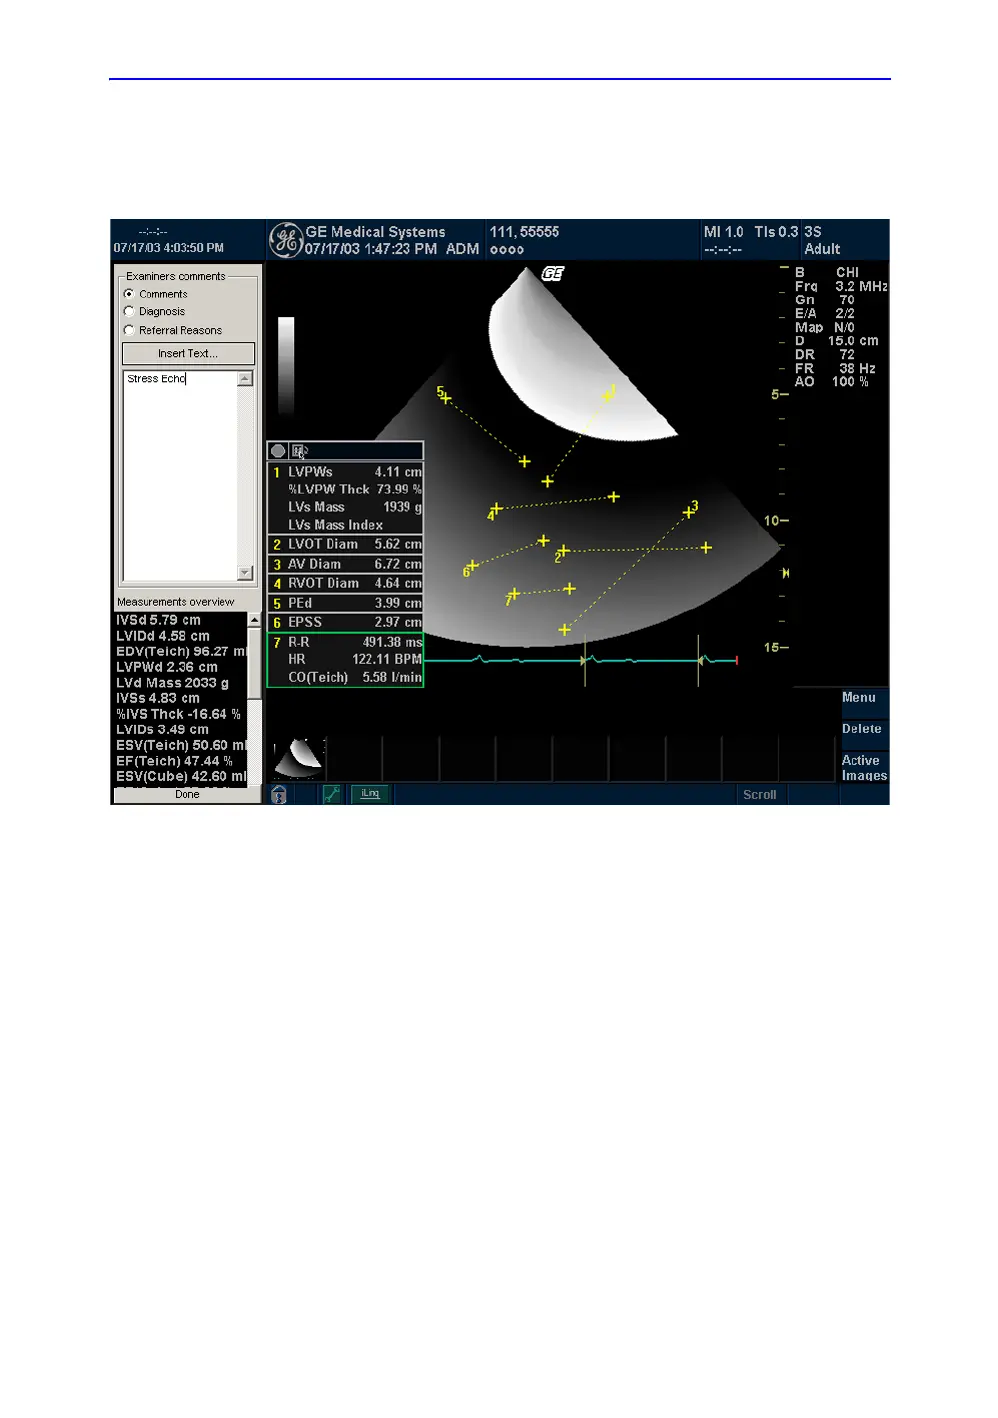Click the AO 100 % output parameter
Screen dimensions: 998x1418
[x=832, y=382]
